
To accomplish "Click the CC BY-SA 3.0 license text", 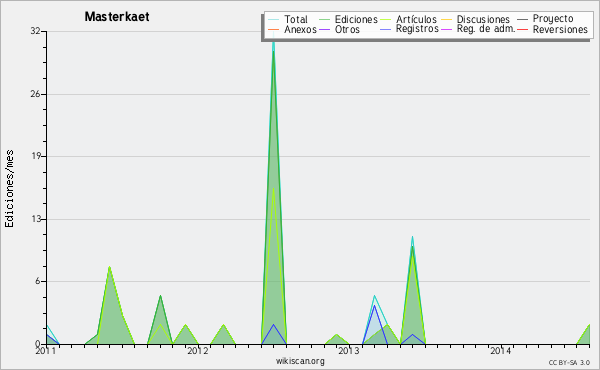I will click(x=569, y=363).
